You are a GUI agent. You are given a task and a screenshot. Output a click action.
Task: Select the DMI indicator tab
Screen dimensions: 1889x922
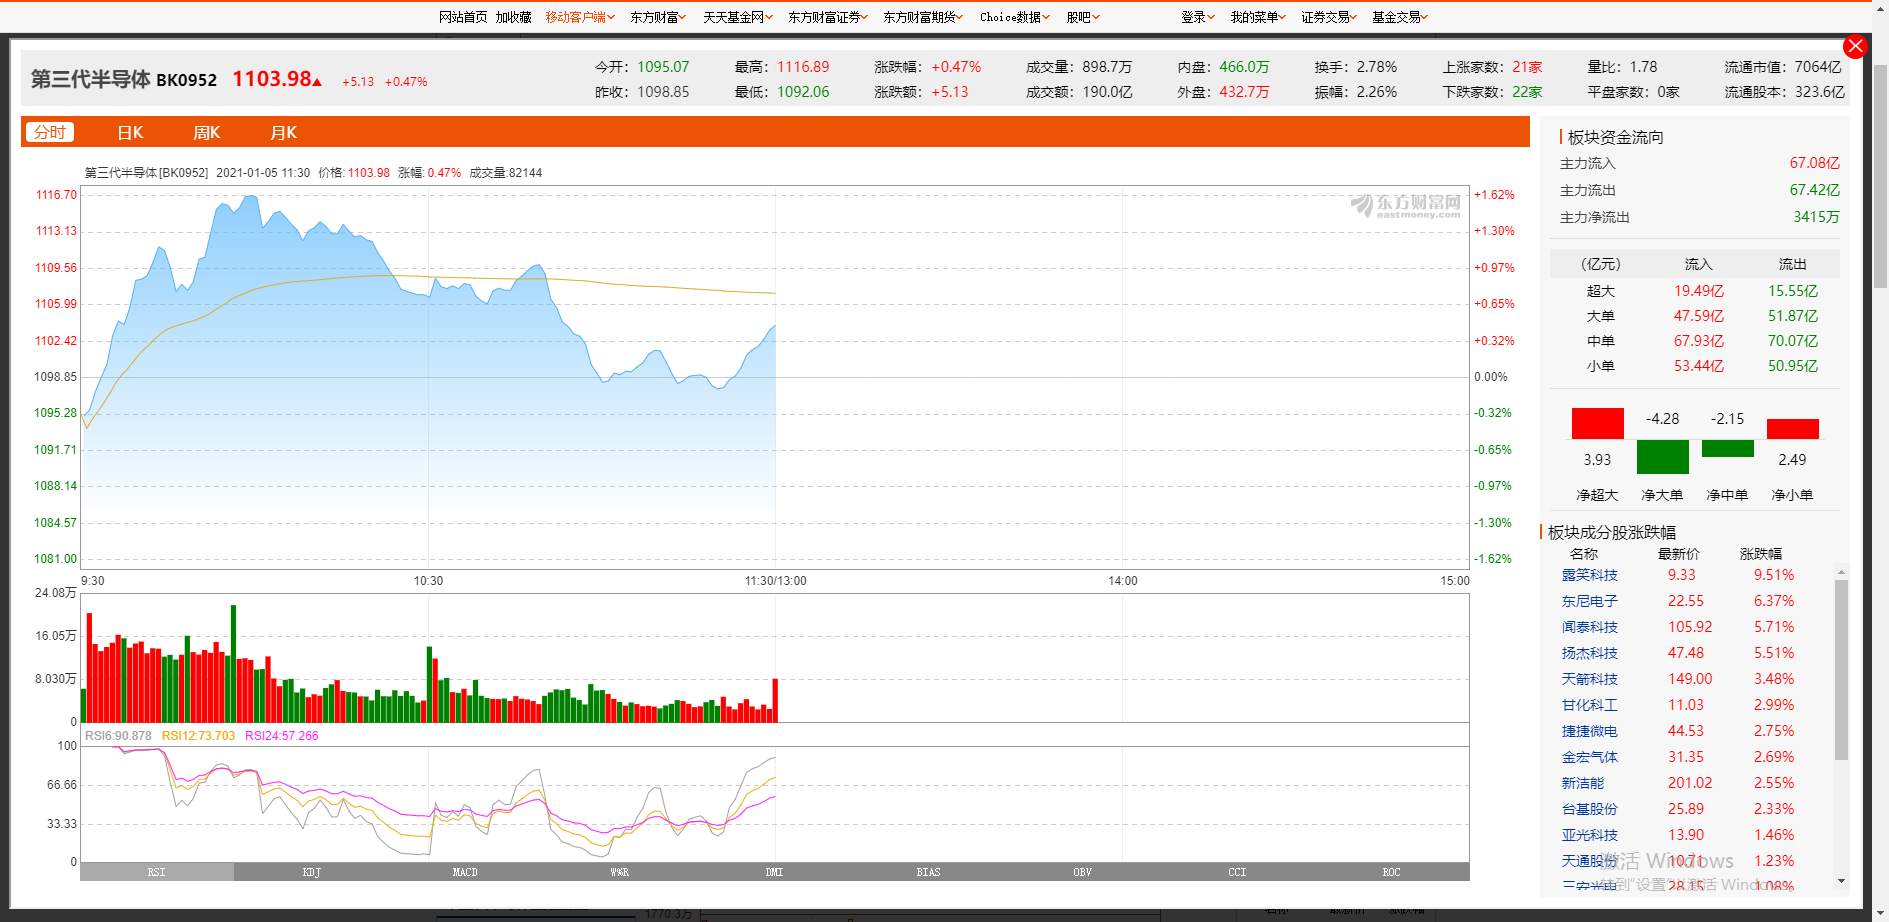pyautogui.click(x=774, y=872)
